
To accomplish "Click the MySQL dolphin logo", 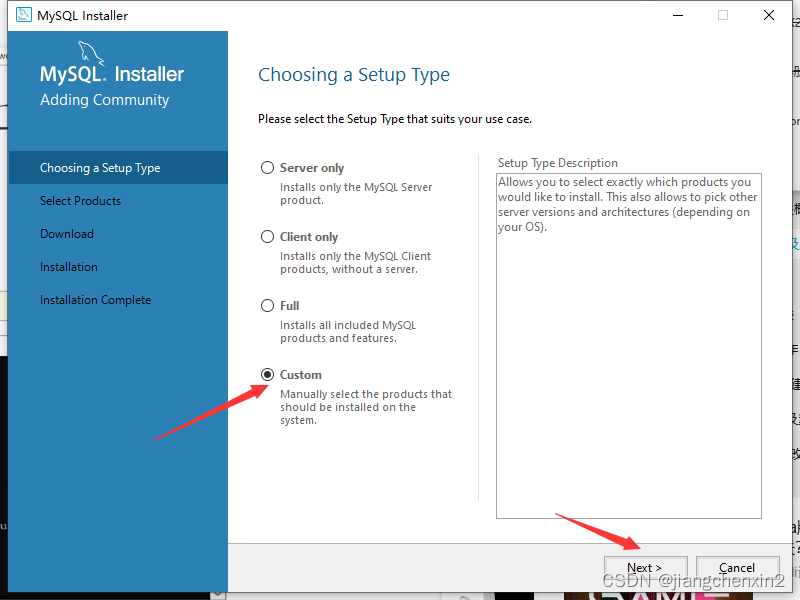I will pos(91,53).
